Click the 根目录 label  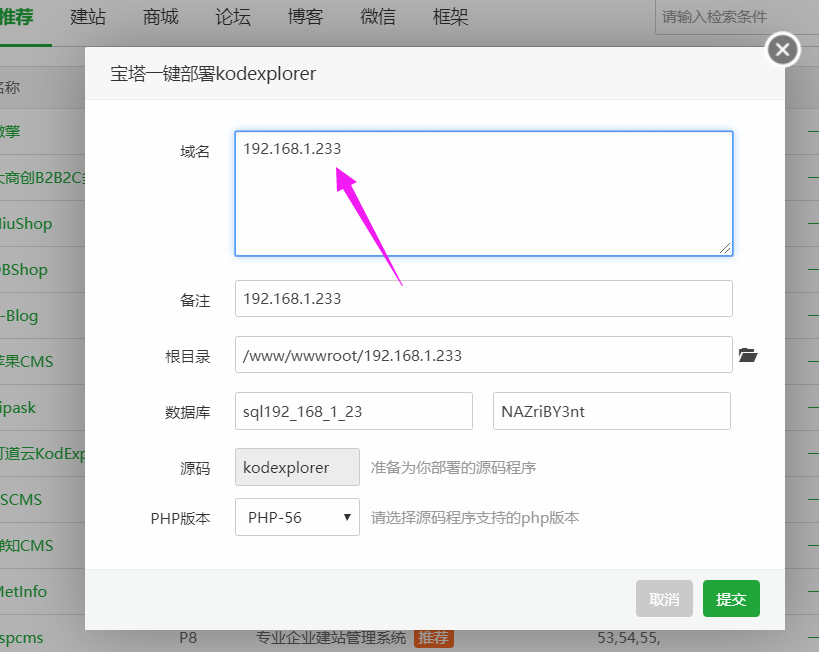point(188,356)
